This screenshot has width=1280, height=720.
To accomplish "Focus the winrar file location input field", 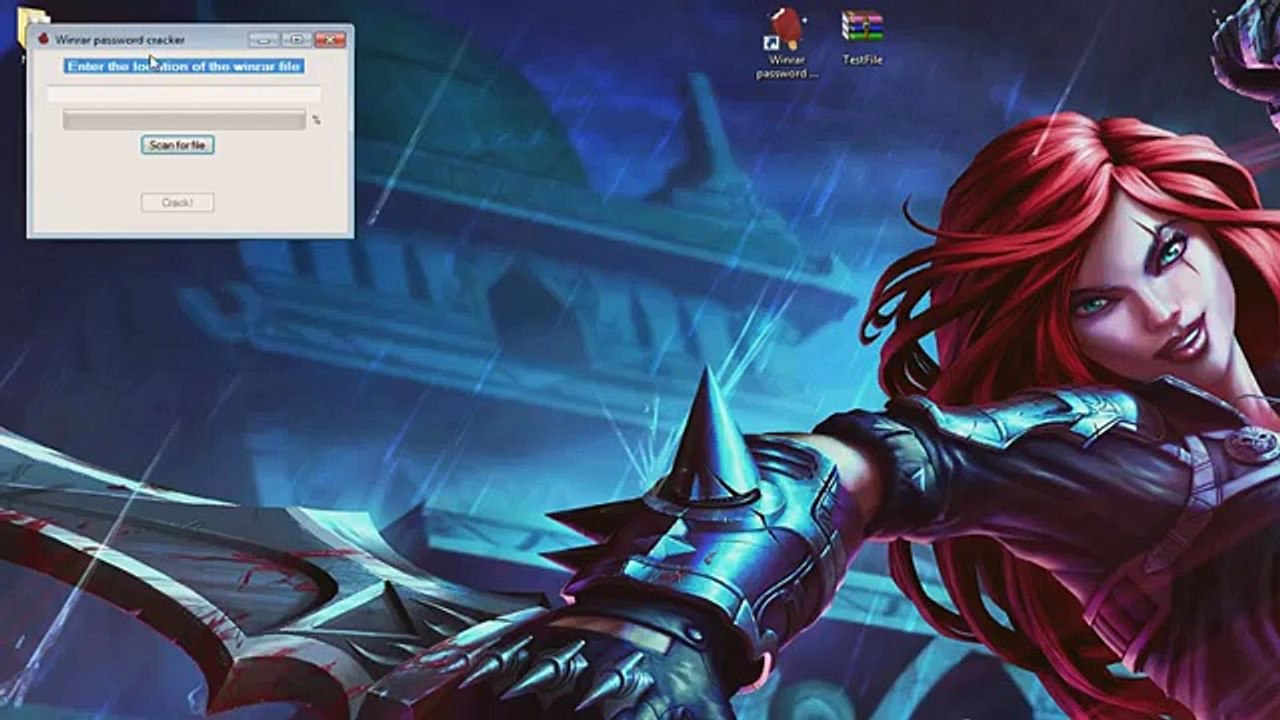I will point(184,94).
